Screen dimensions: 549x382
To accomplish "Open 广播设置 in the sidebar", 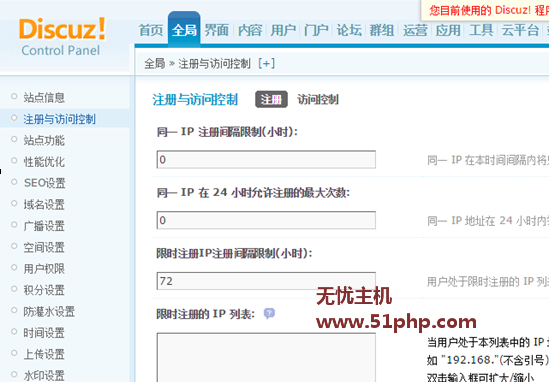I will tap(44, 226).
